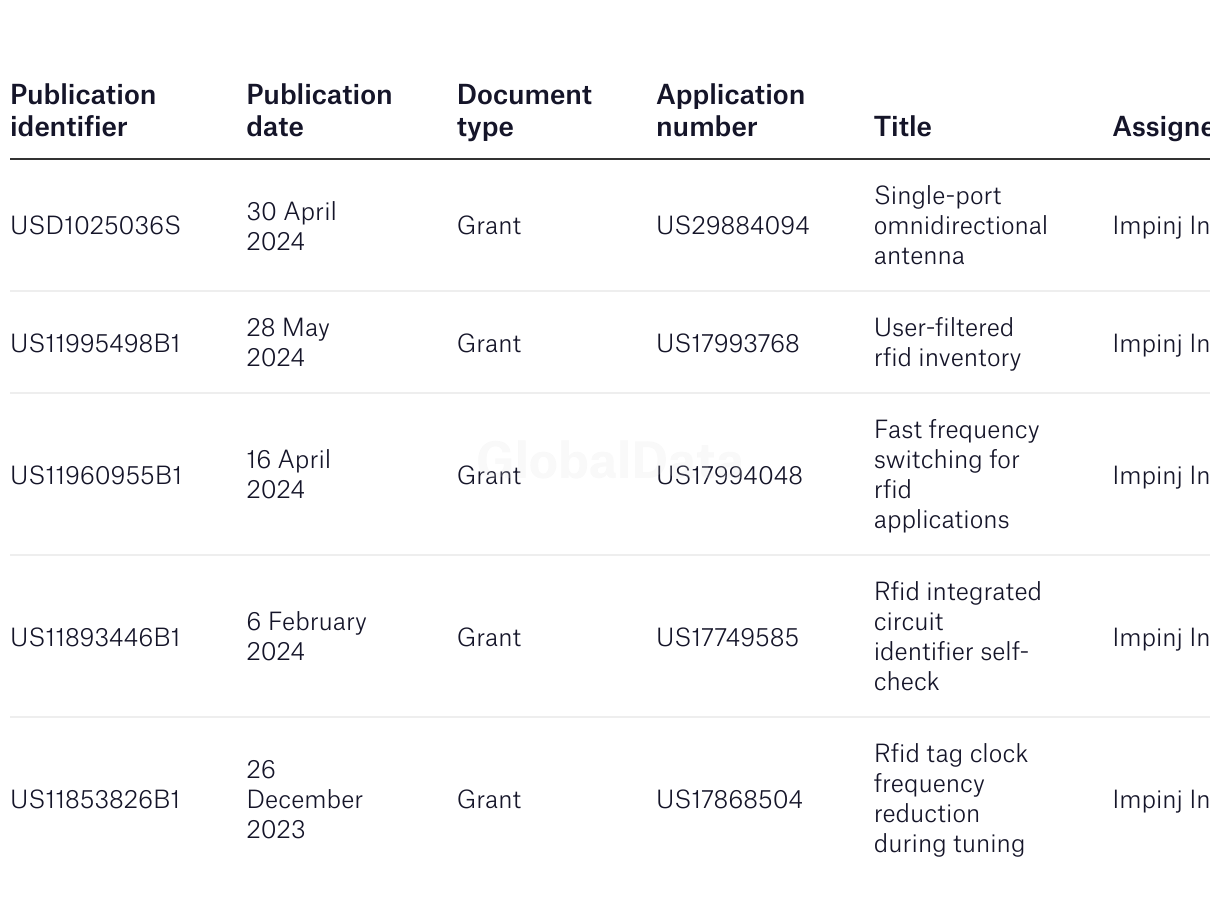
Task: Click the Document type column header
Action: (524, 110)
